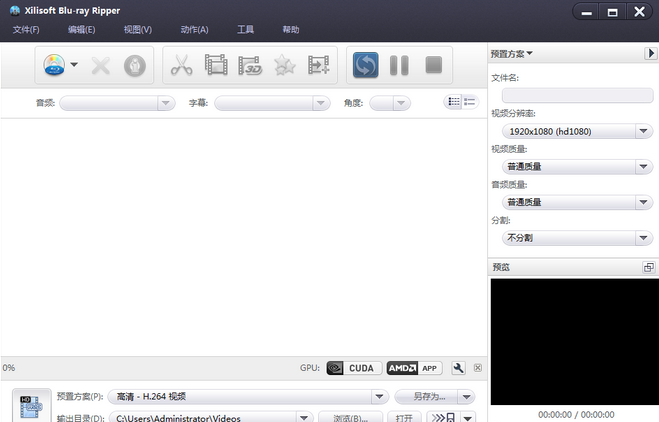
Task: Click the 0% progress text
Action: pyautogui.click(x=9, y=368)
